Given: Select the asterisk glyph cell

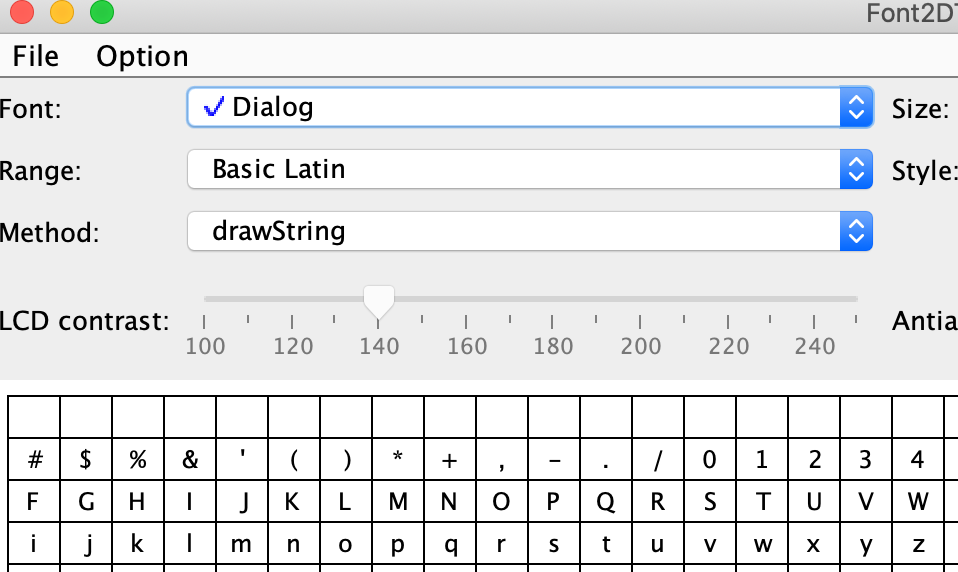Looking at the screenshot, I should point(398,461).
